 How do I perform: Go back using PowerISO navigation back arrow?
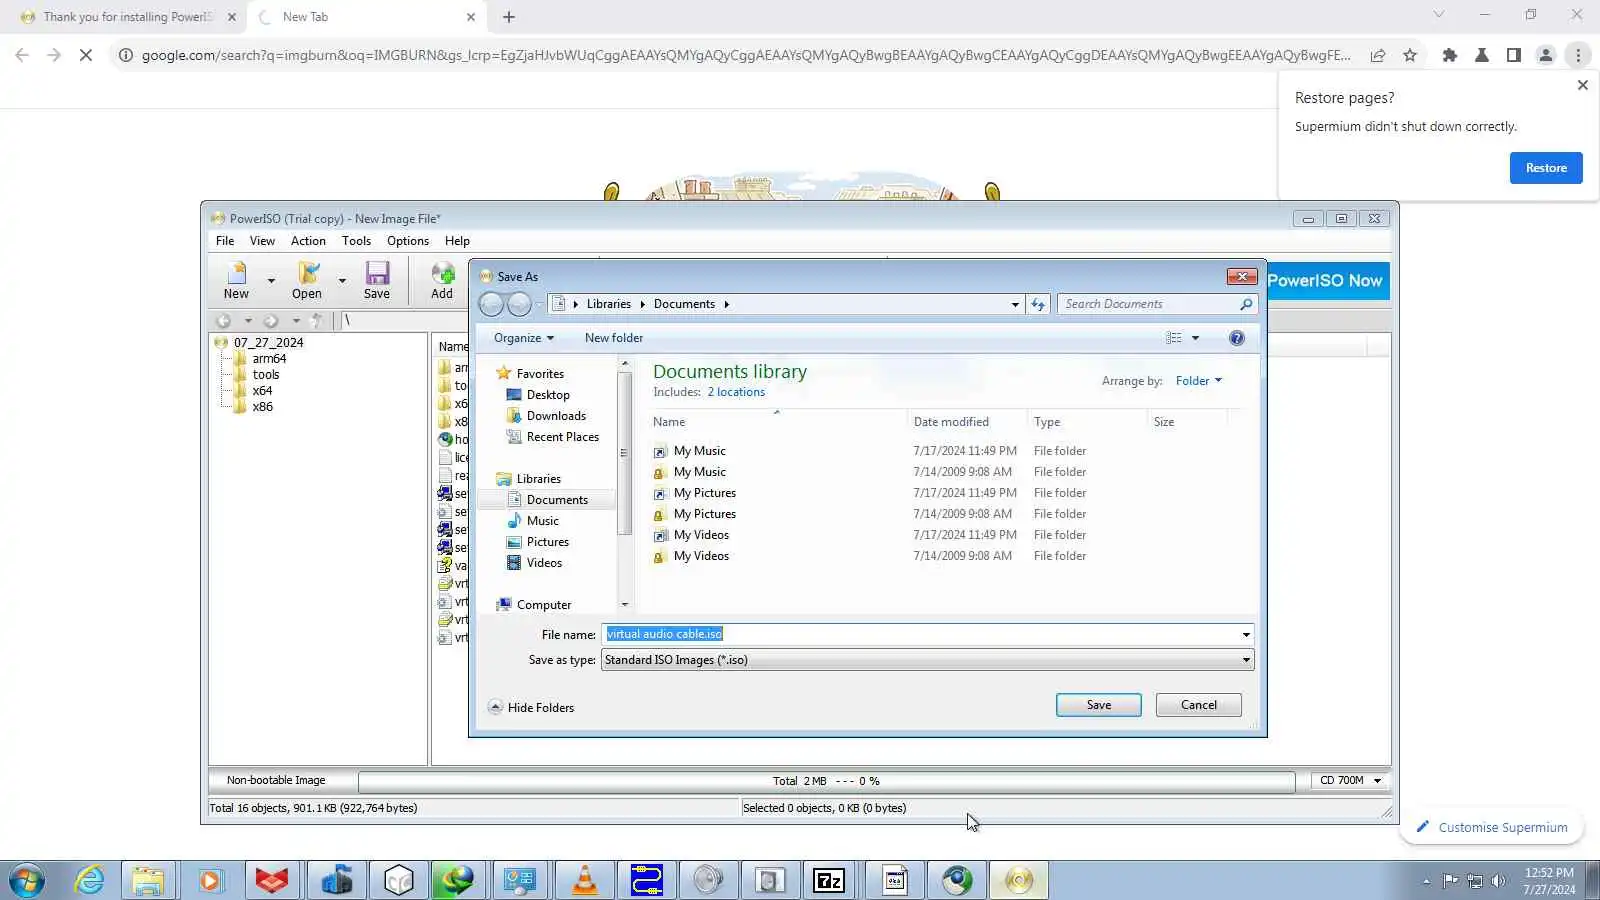(x=224, y=321)
